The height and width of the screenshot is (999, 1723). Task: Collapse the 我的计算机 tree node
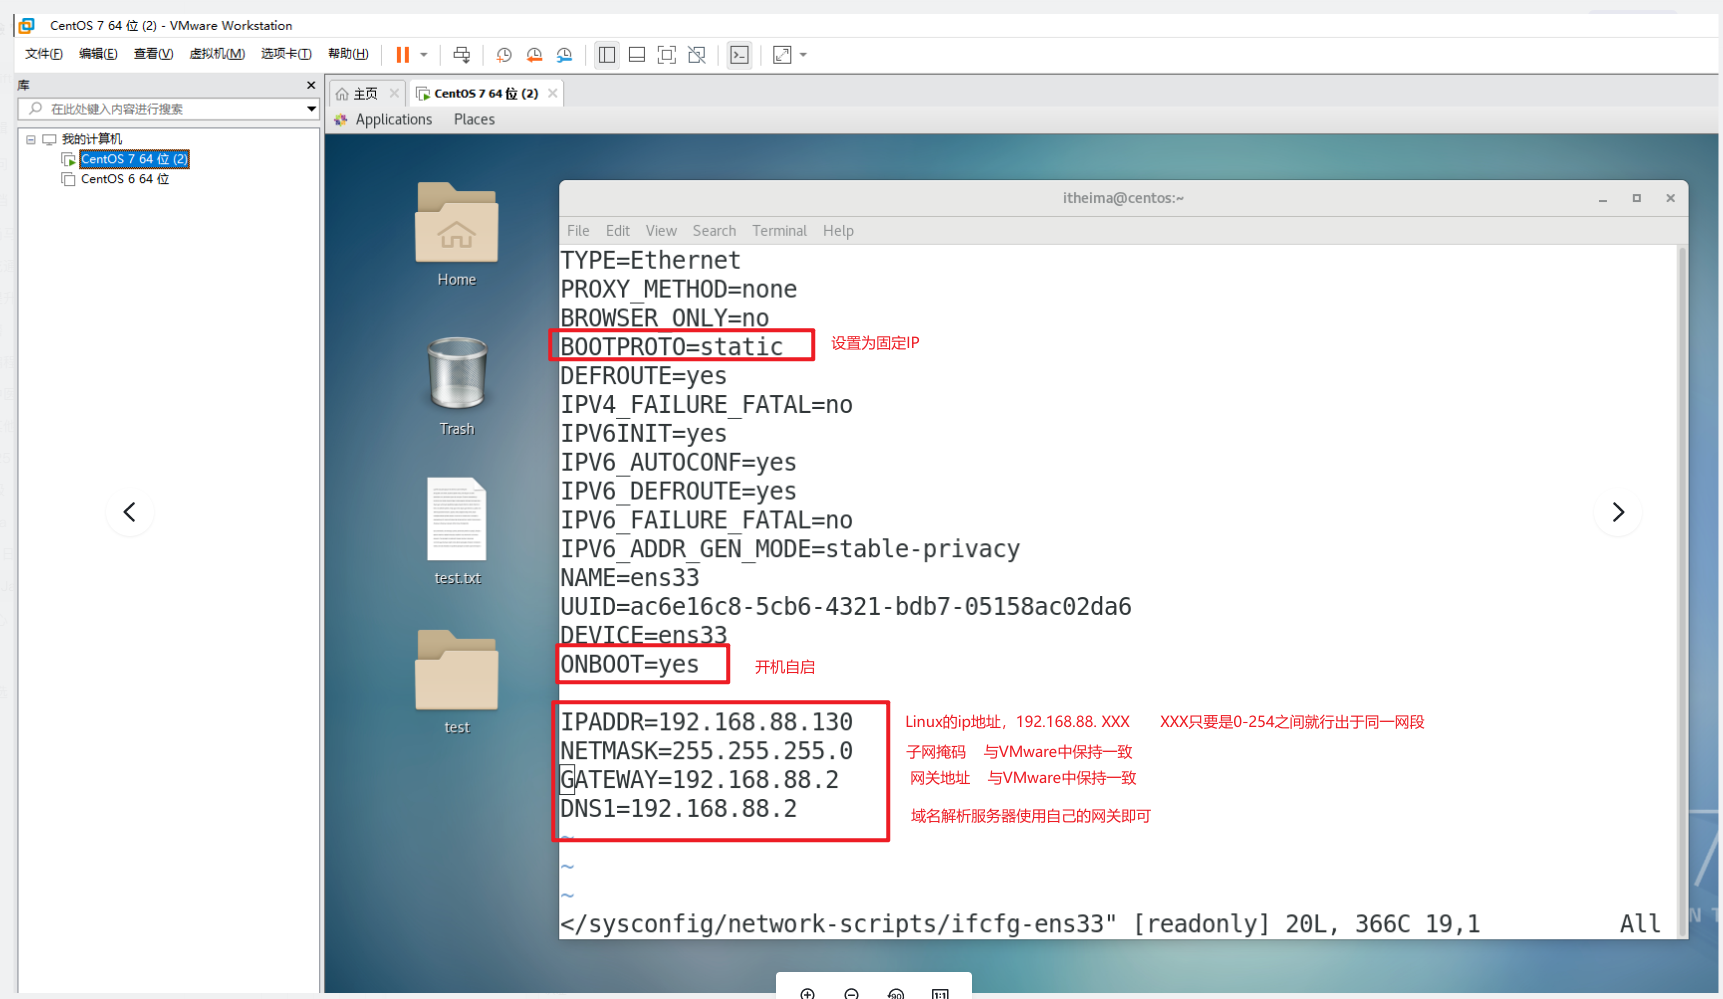click(30, 139)
